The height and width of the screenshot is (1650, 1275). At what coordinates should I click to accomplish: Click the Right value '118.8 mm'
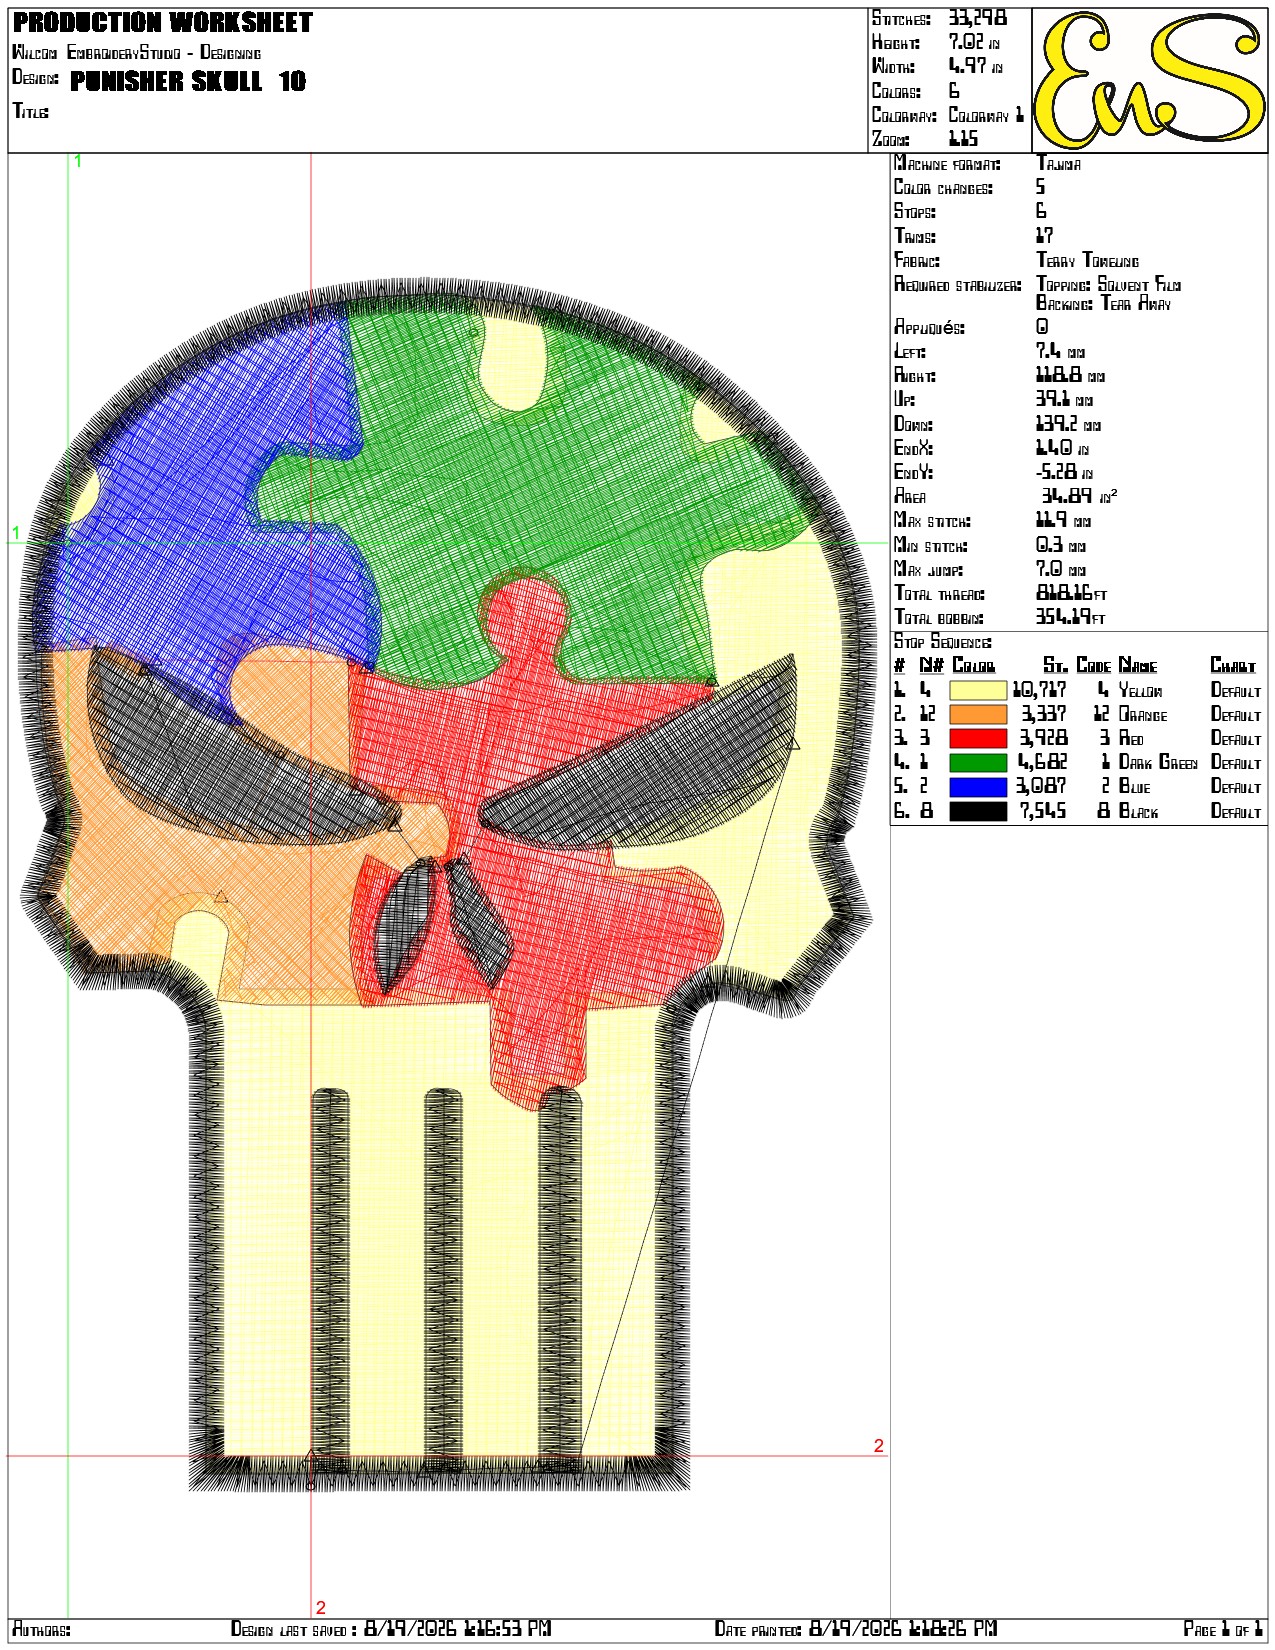(x=1070, y=376)
